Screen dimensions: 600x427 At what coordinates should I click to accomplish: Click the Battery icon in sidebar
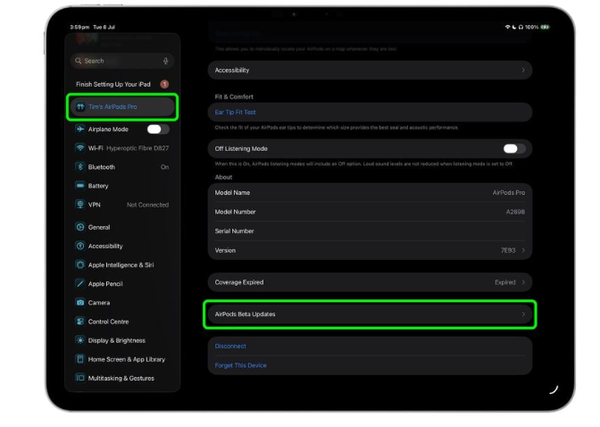80,186
